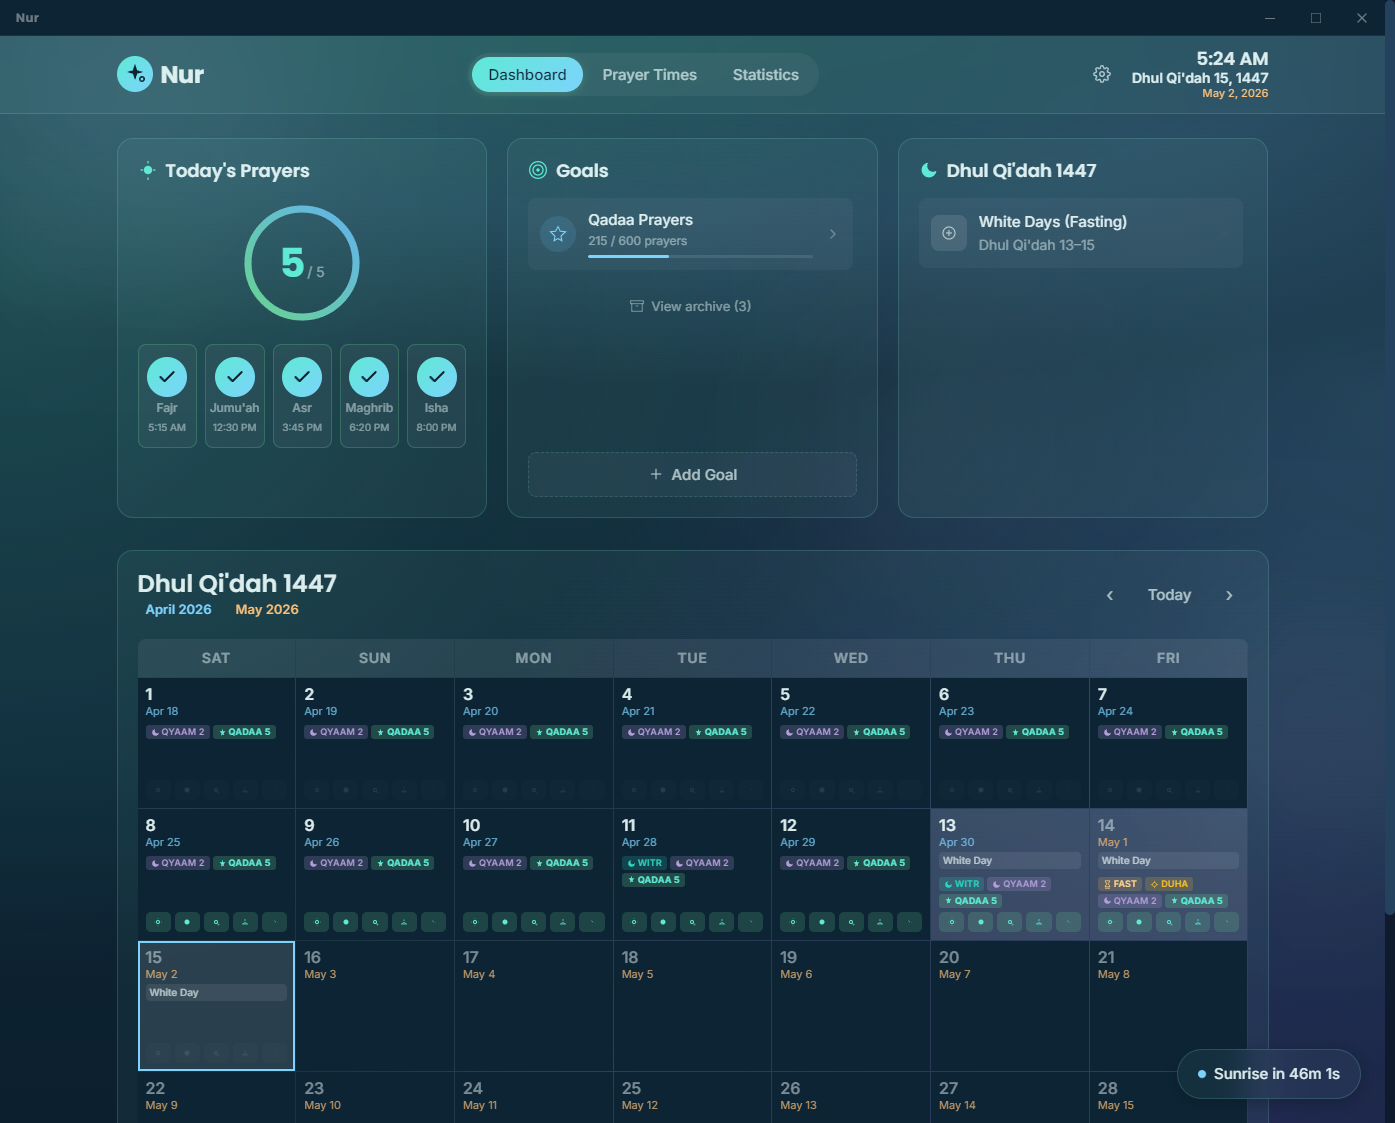1395x1123 pixels.
Task: Toggle the first prayer marker on day 8
Action: [x=158, y=922]
